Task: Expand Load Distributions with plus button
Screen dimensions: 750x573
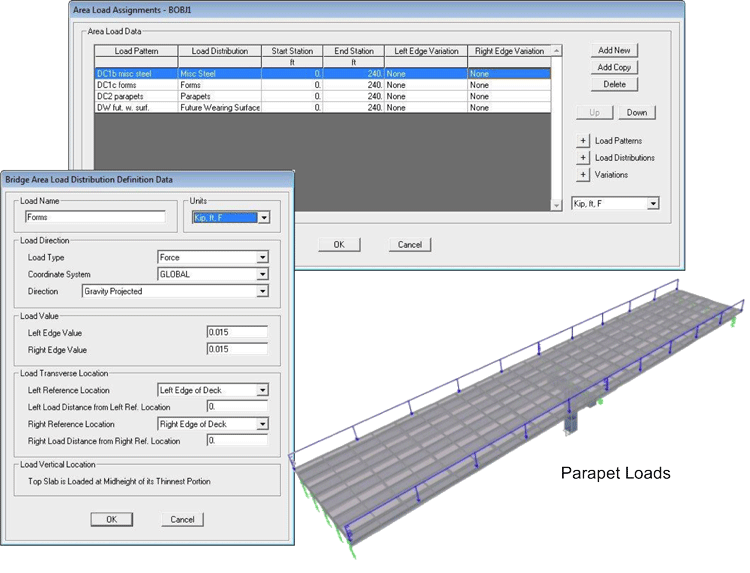Action: coord(583,158)
